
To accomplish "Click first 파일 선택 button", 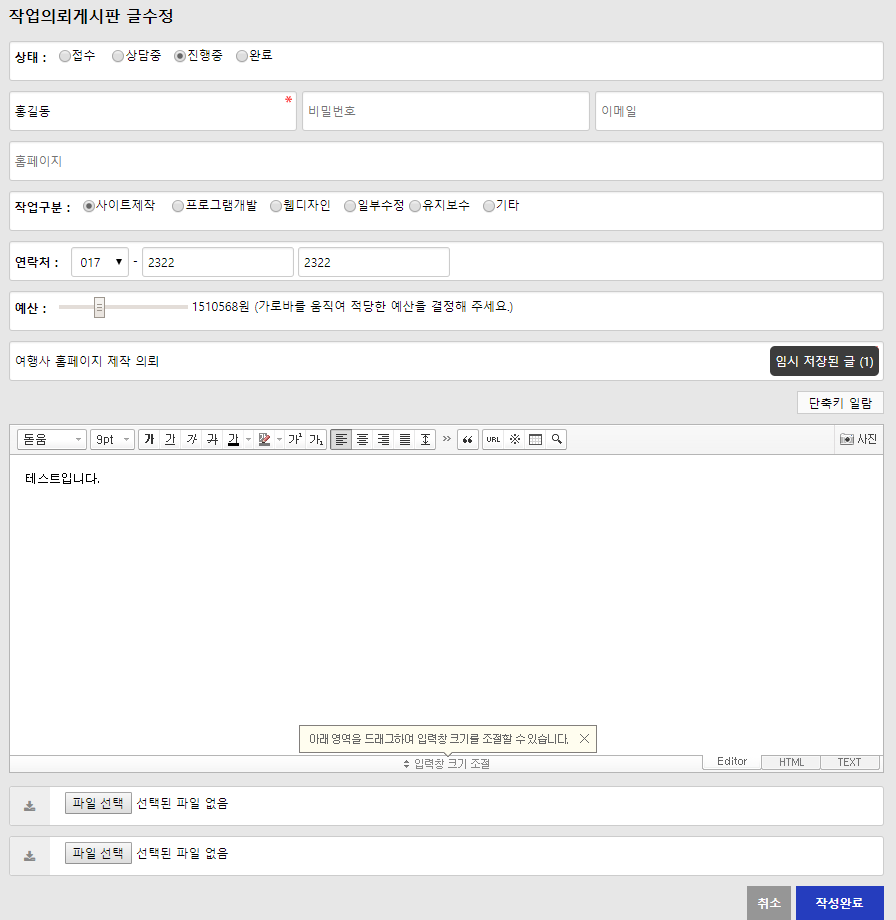I will click(98, 803).
